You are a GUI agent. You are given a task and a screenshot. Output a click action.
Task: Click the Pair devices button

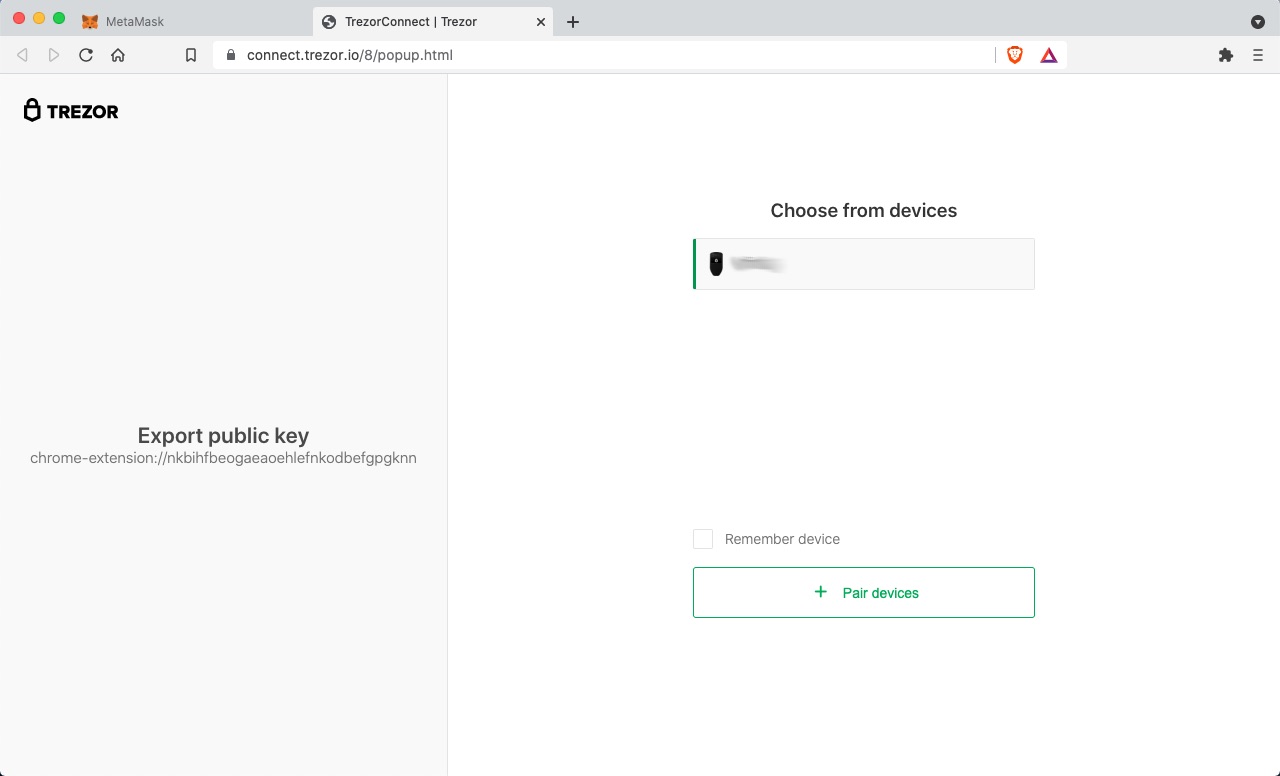coord(864,592)
